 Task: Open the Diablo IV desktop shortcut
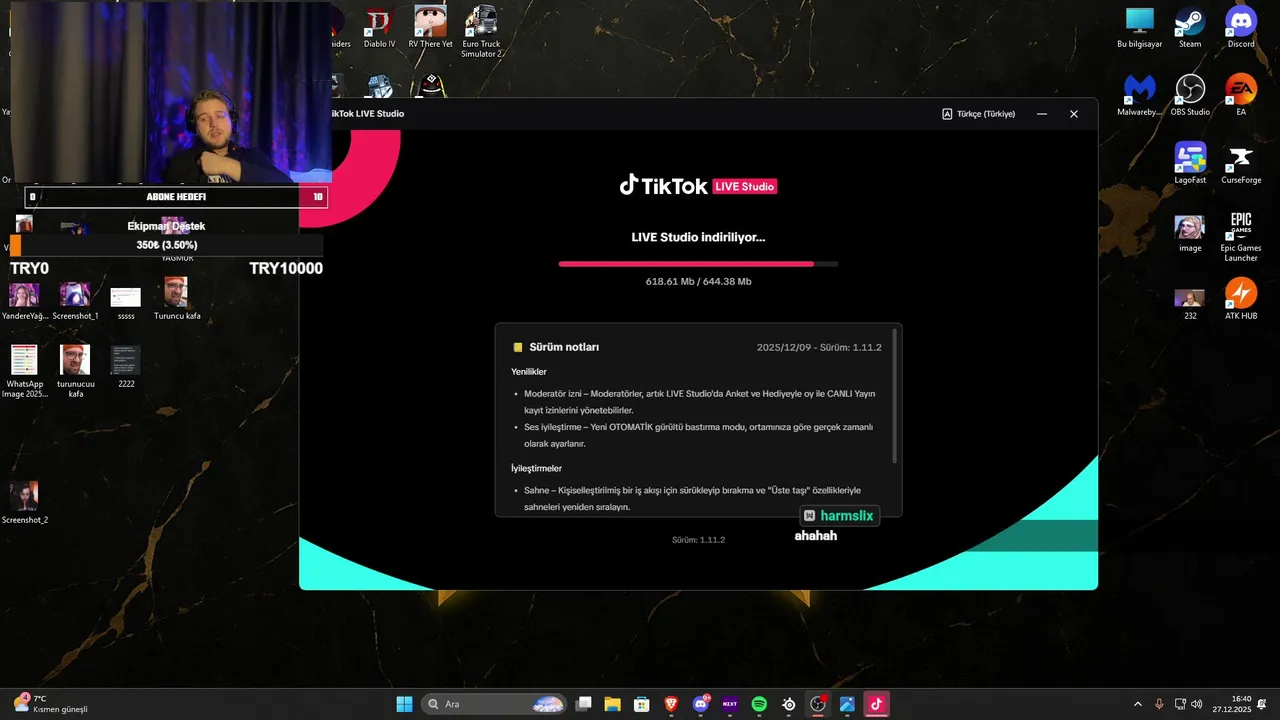point(379,27)
